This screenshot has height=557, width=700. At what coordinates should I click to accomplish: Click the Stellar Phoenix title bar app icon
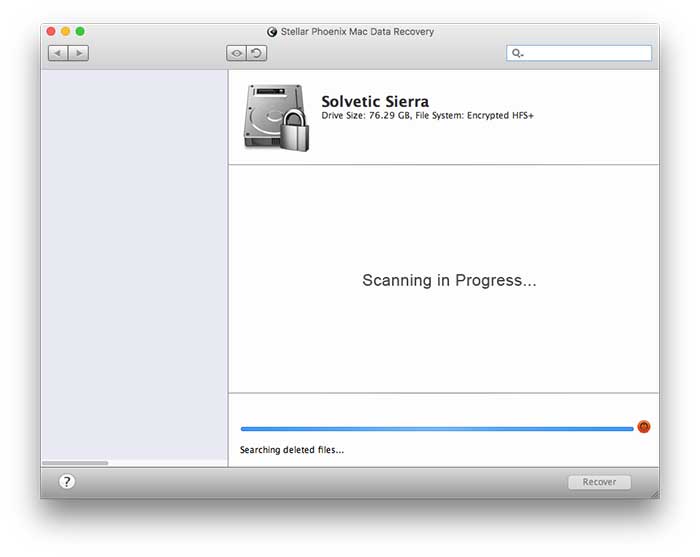point(271,32)
